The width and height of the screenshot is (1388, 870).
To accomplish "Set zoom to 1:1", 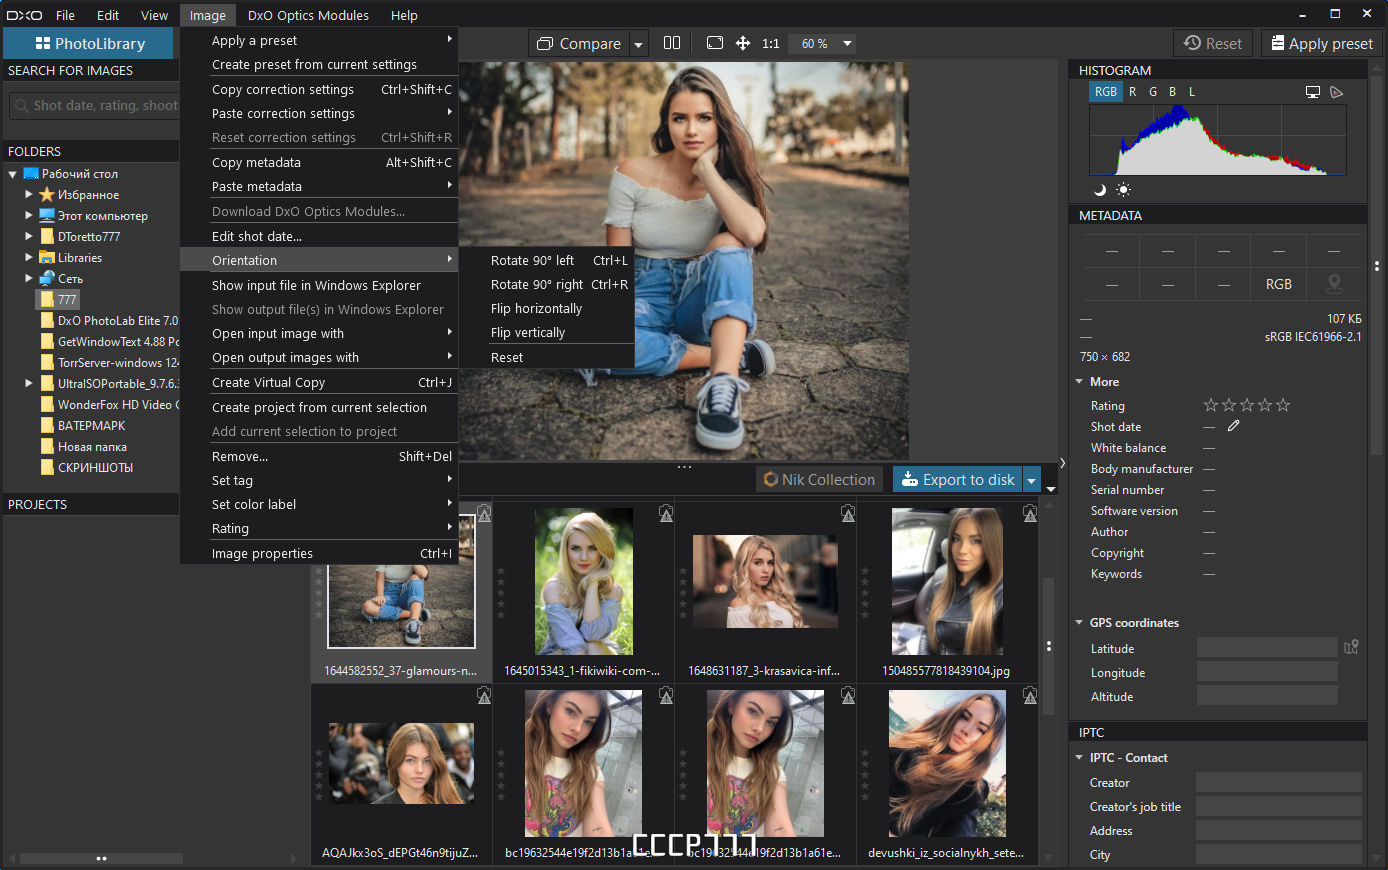I will pyautogui.click(x=770, y=43).
